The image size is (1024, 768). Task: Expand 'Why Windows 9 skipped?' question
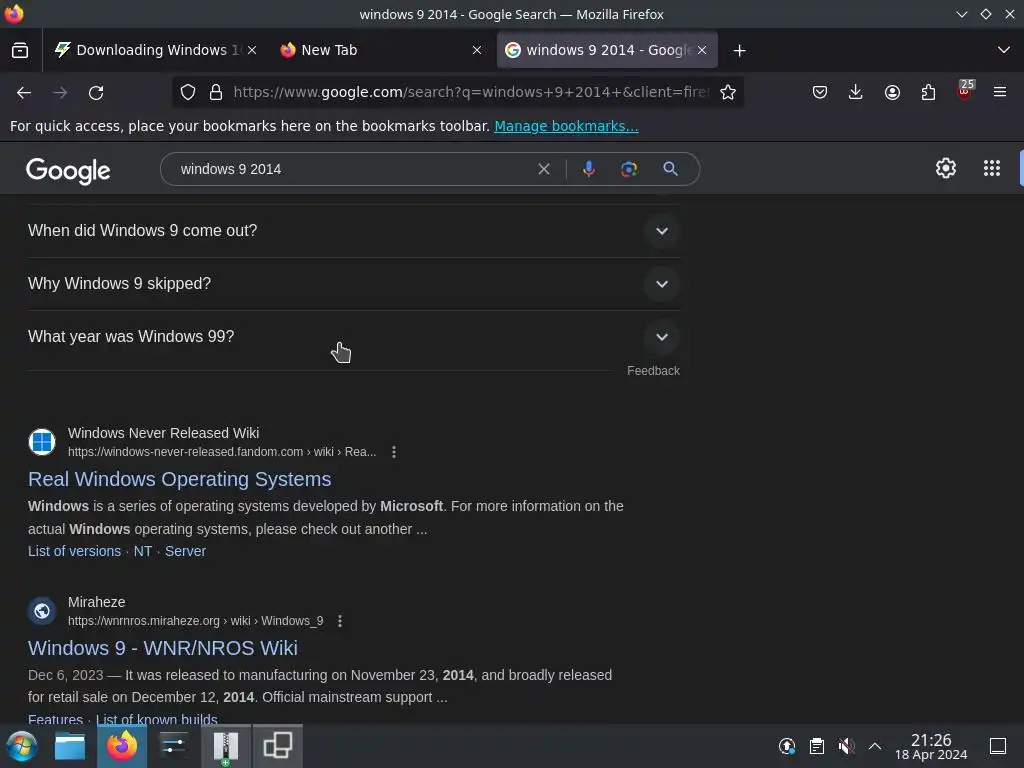tap(353, 284)
